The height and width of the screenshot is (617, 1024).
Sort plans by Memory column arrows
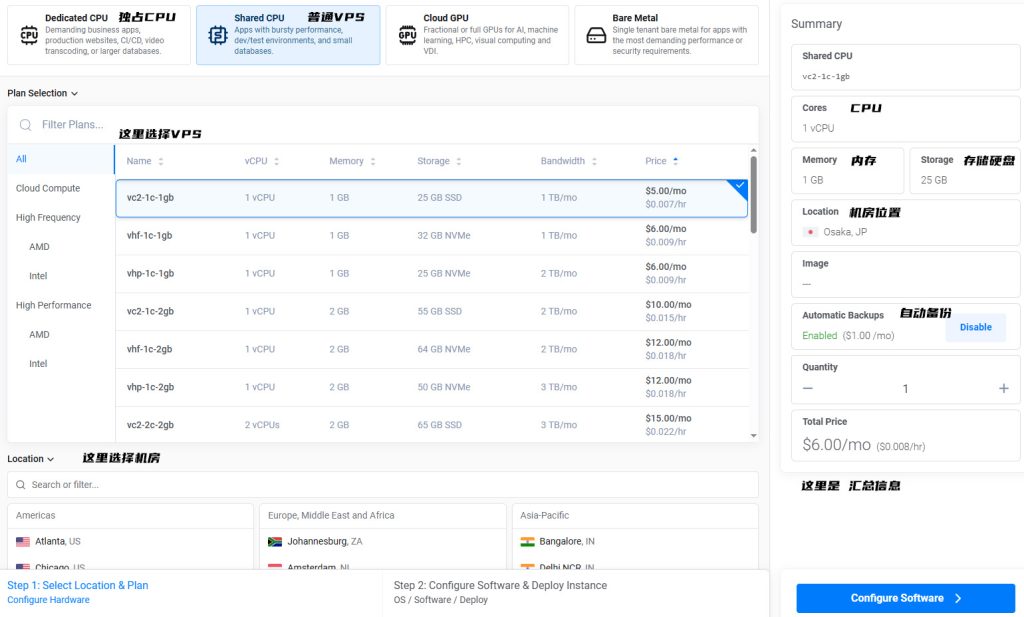click(x=373, y=161)
